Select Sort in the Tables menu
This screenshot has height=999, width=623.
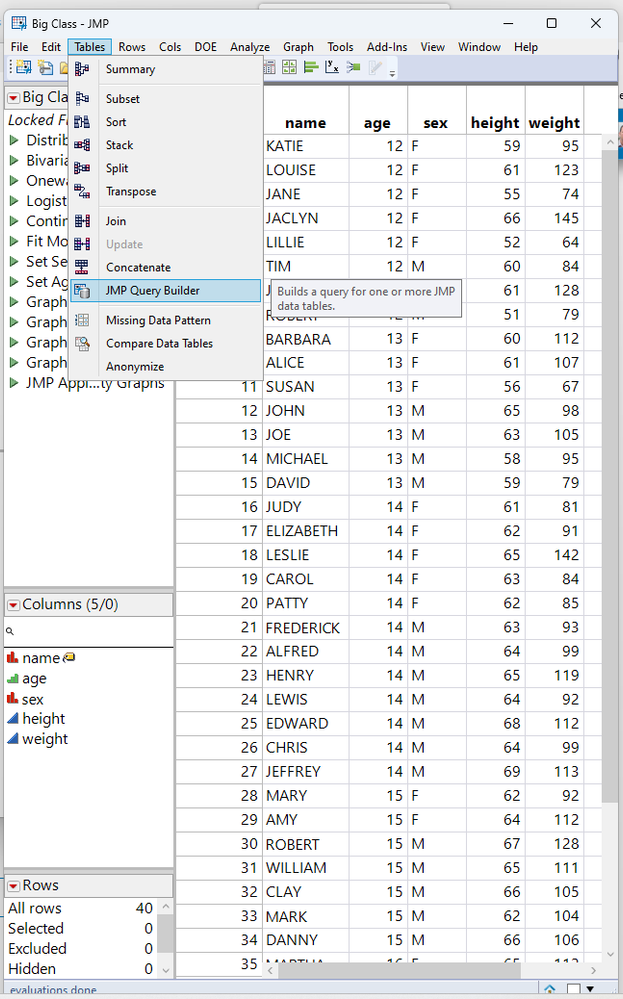point(166,122)
